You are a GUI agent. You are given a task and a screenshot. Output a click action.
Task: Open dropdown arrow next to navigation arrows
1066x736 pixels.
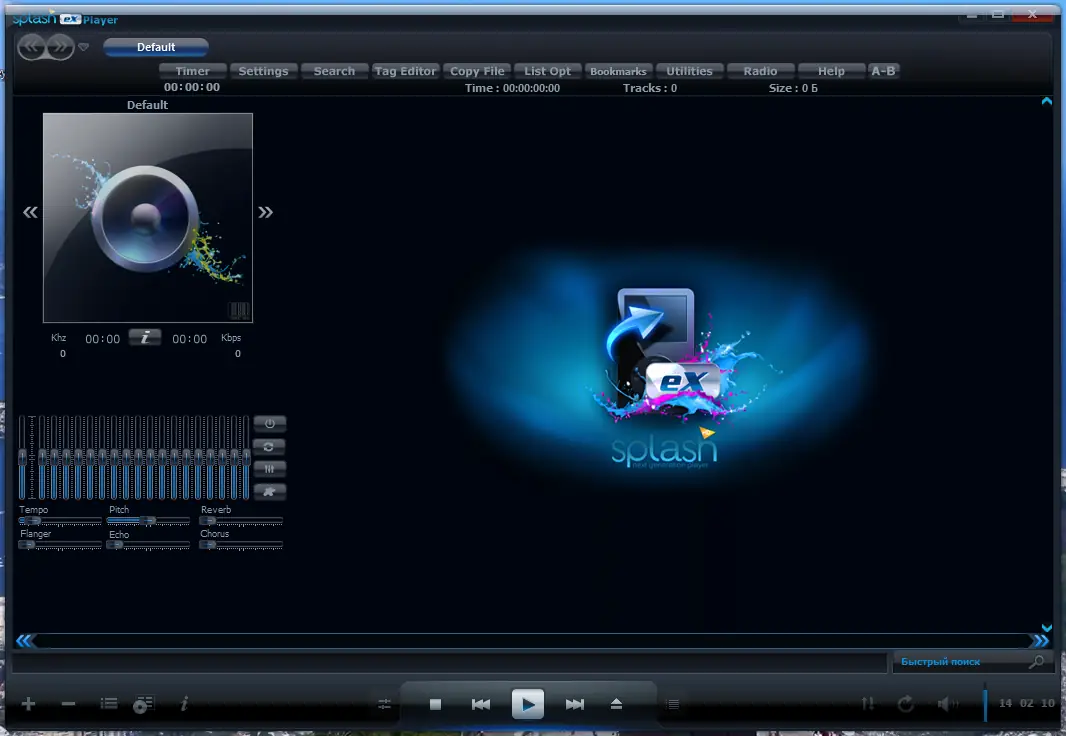[83, 47]
